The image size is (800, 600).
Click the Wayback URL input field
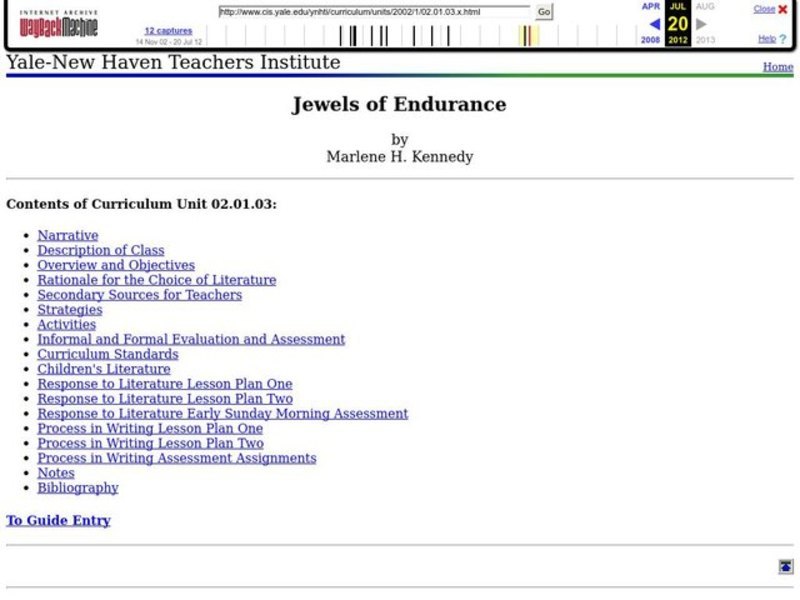[x=374, y=12]
